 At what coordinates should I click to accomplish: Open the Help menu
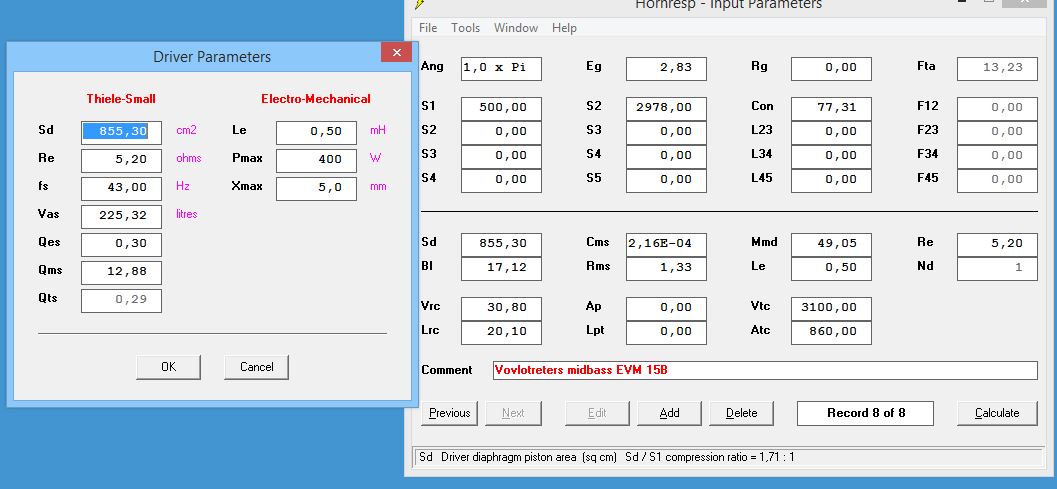(564, 28)
